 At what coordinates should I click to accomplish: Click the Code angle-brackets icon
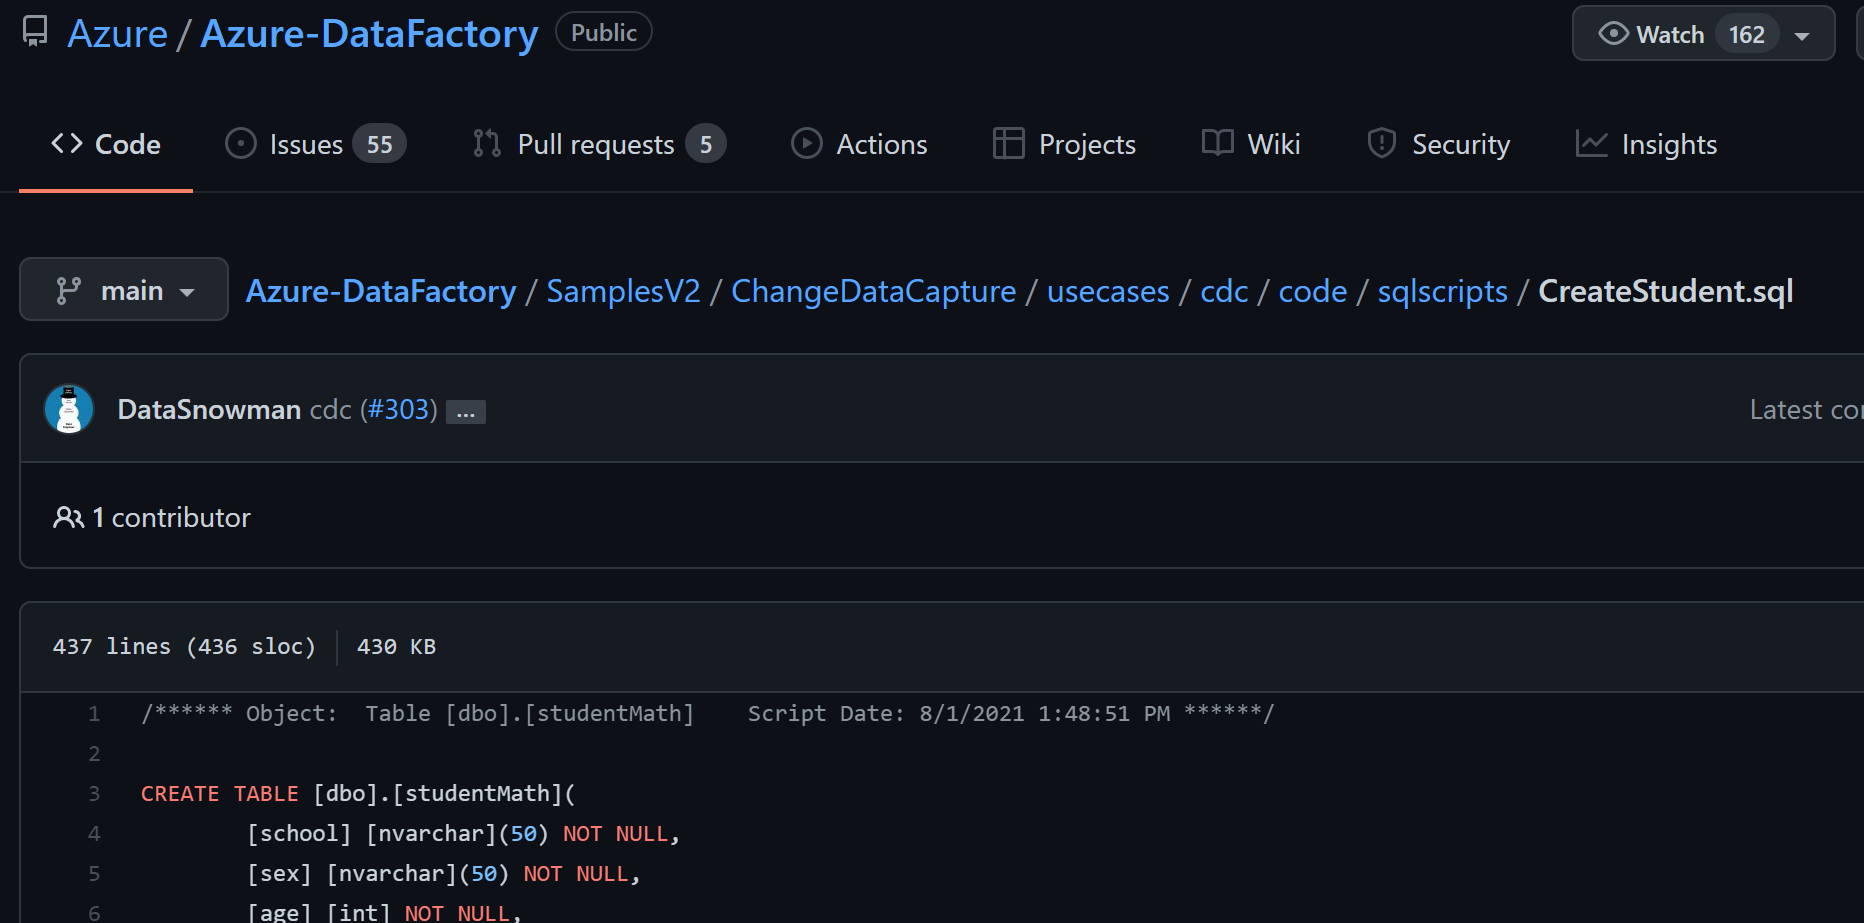67,143
